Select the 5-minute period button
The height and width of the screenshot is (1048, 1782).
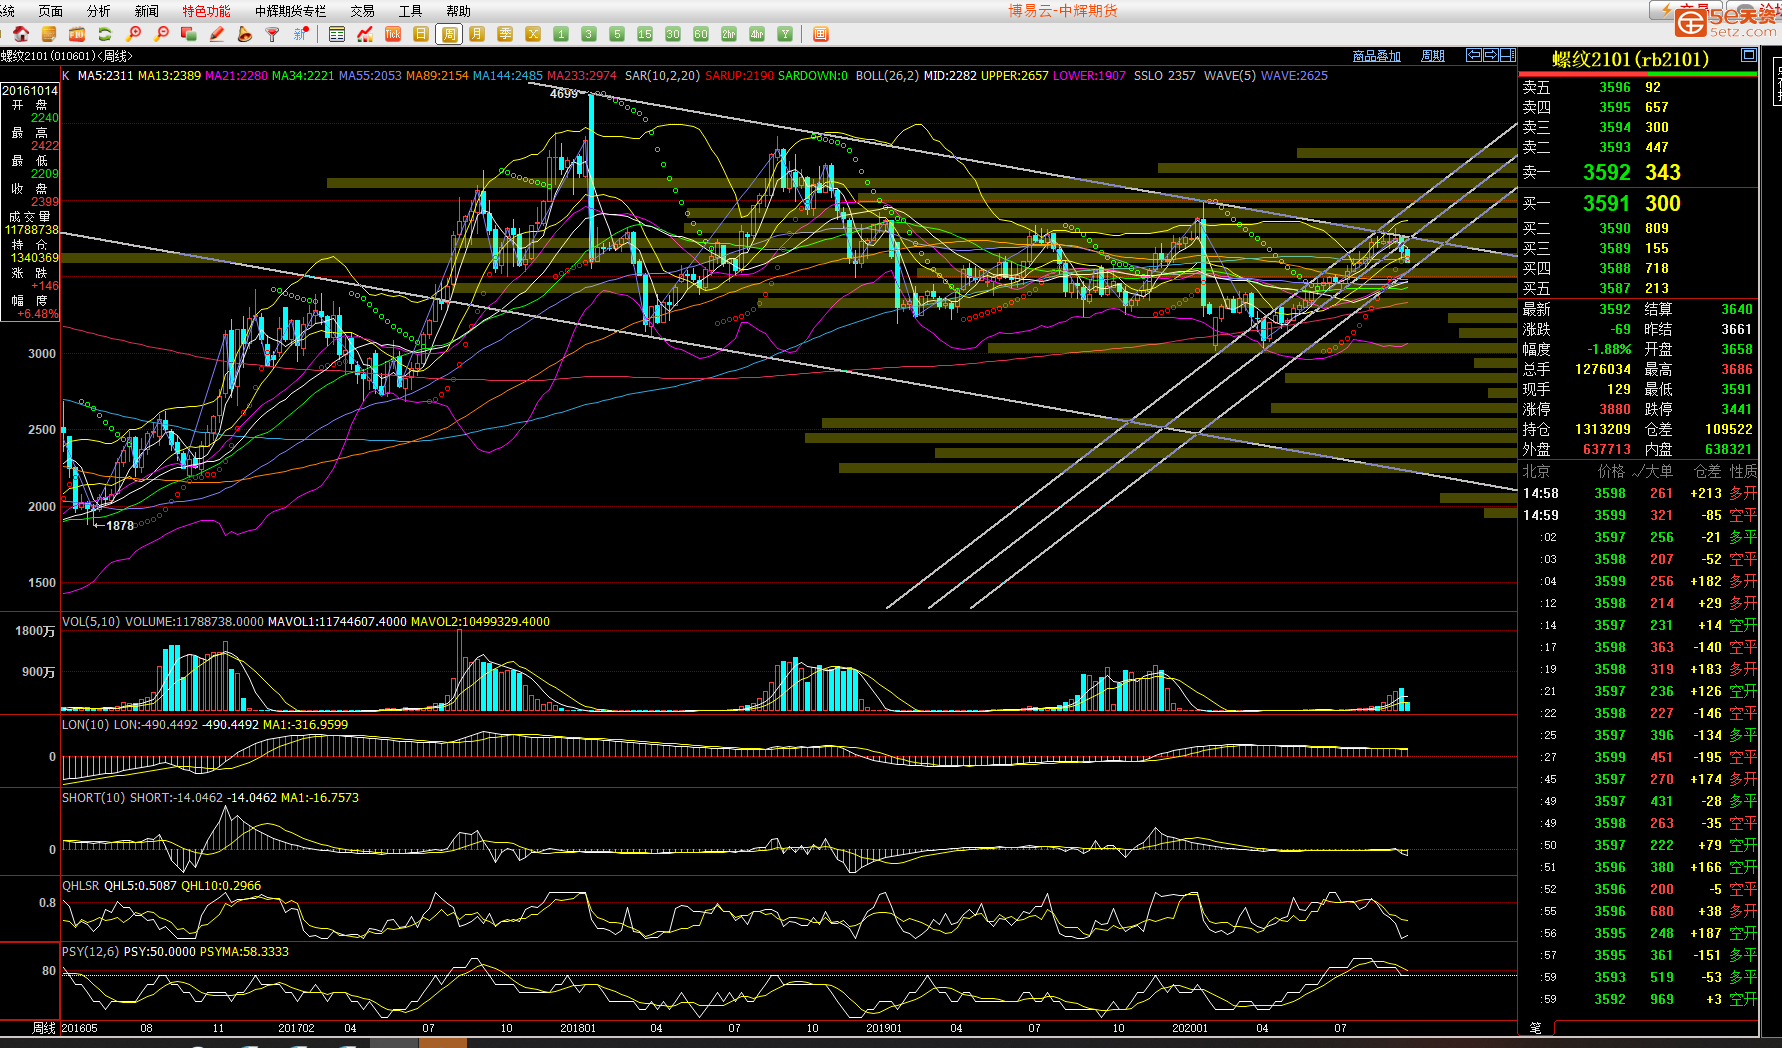(617, 34)
